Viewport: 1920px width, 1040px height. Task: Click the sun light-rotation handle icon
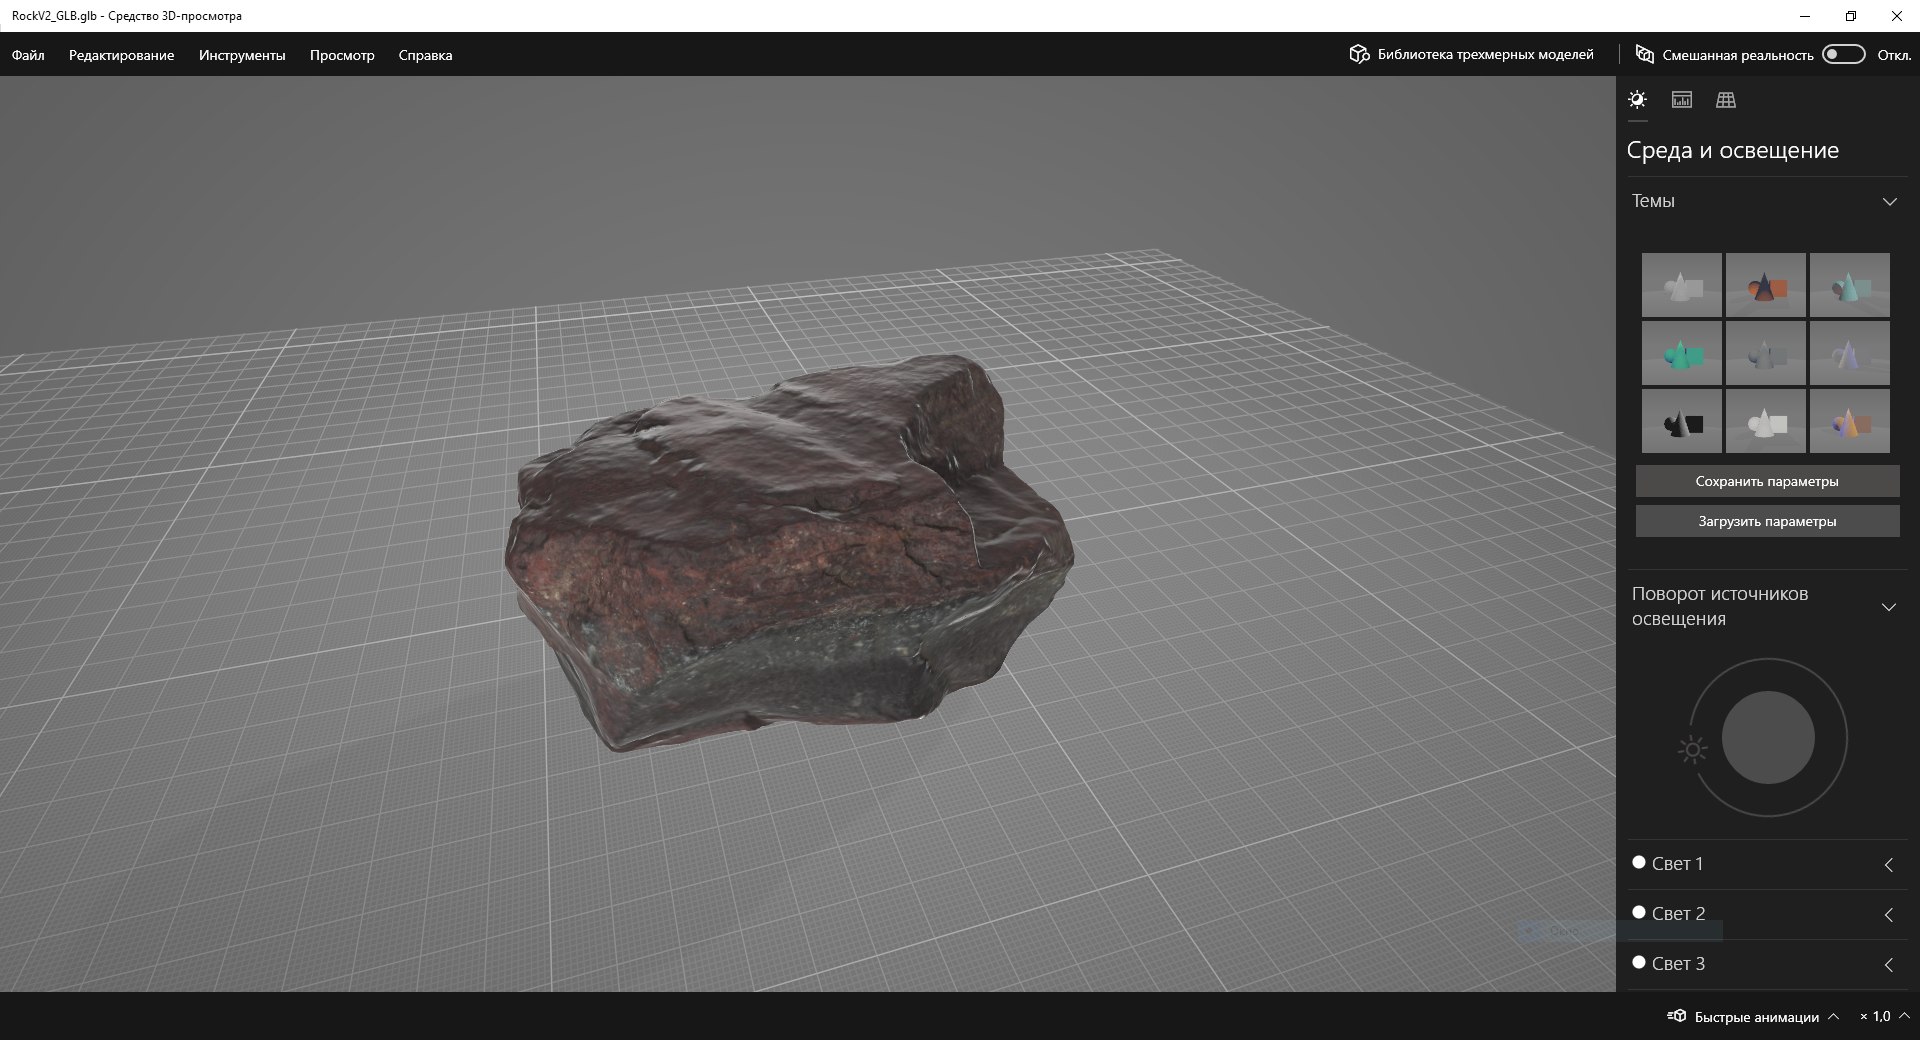(1692, 750)
